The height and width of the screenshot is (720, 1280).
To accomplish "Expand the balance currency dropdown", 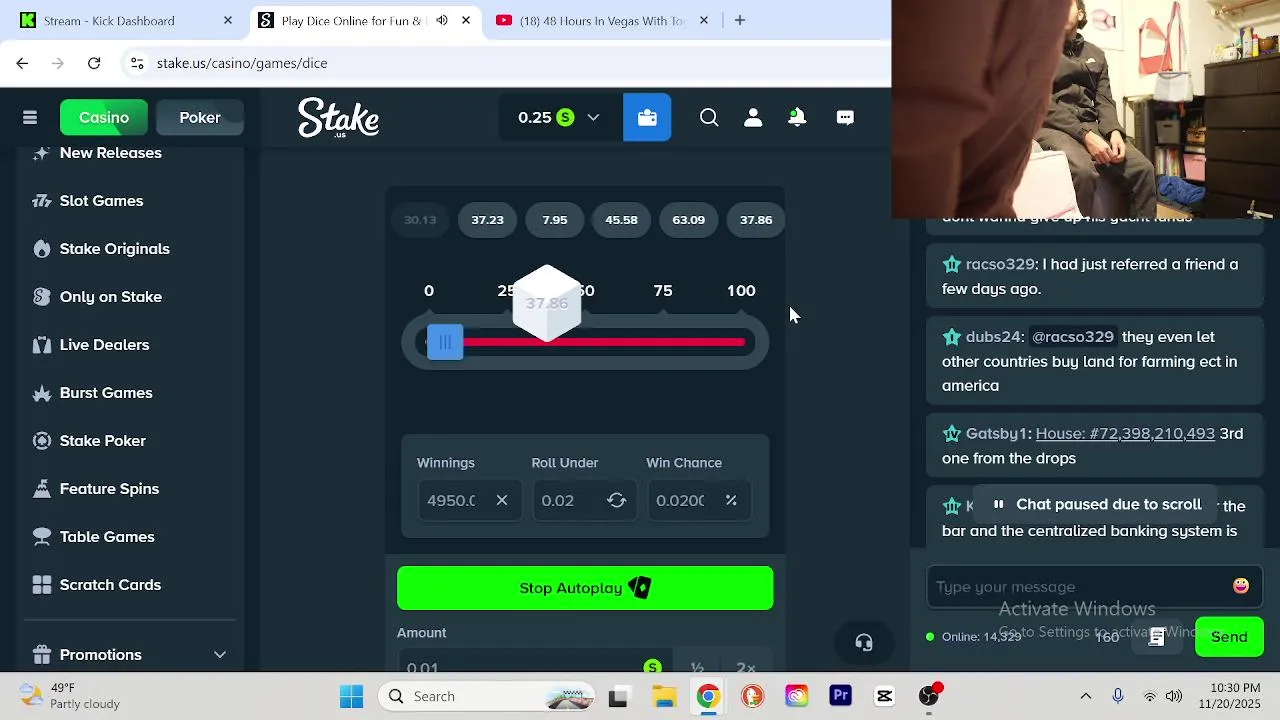I will point(593,118).
